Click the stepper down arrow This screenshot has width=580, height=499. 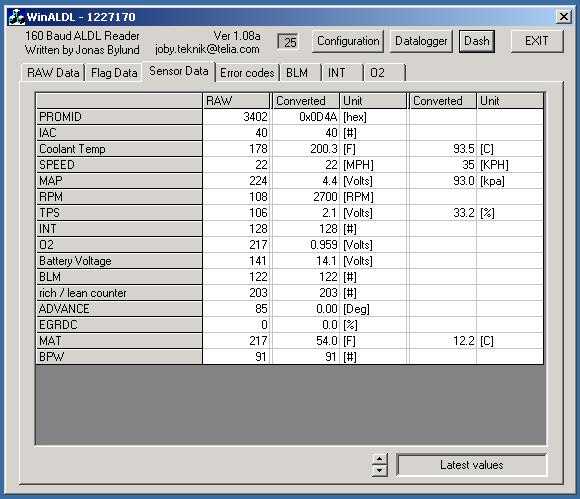click(x=379, y=471)
